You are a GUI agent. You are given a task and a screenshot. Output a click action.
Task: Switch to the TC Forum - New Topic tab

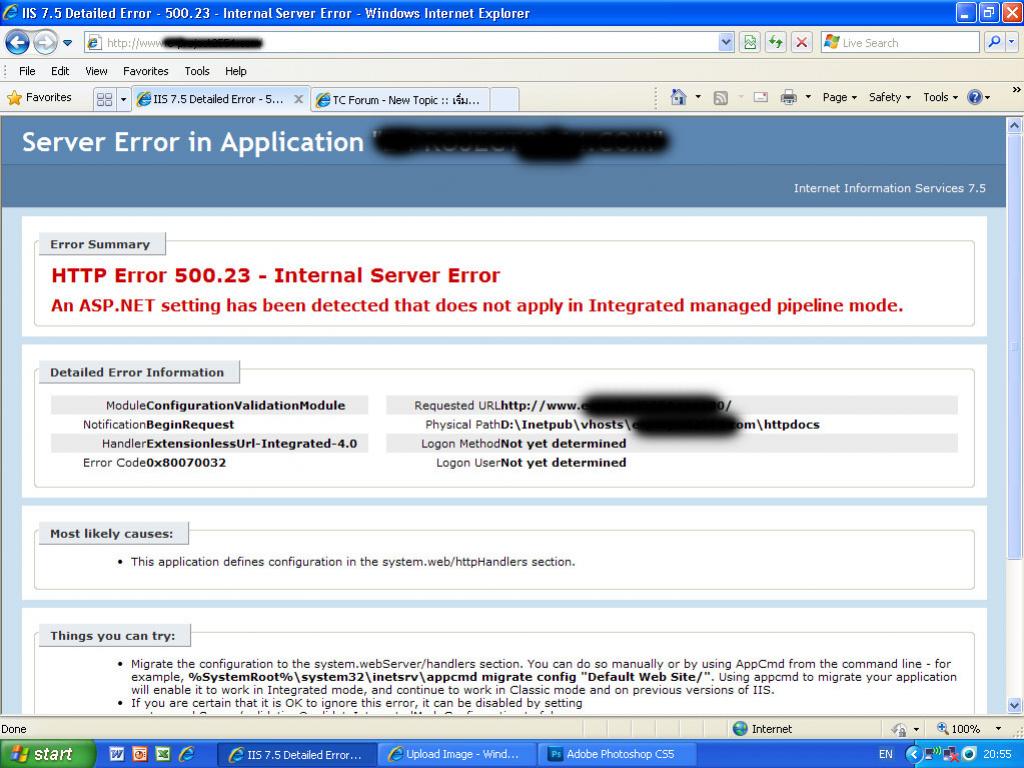[400, 100]
